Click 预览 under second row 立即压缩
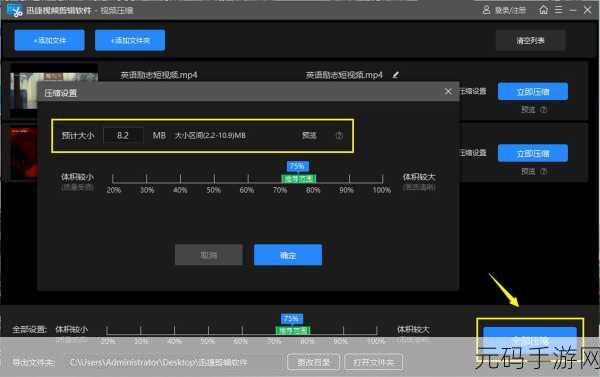 pyautogui.click(x=528, y=171)
